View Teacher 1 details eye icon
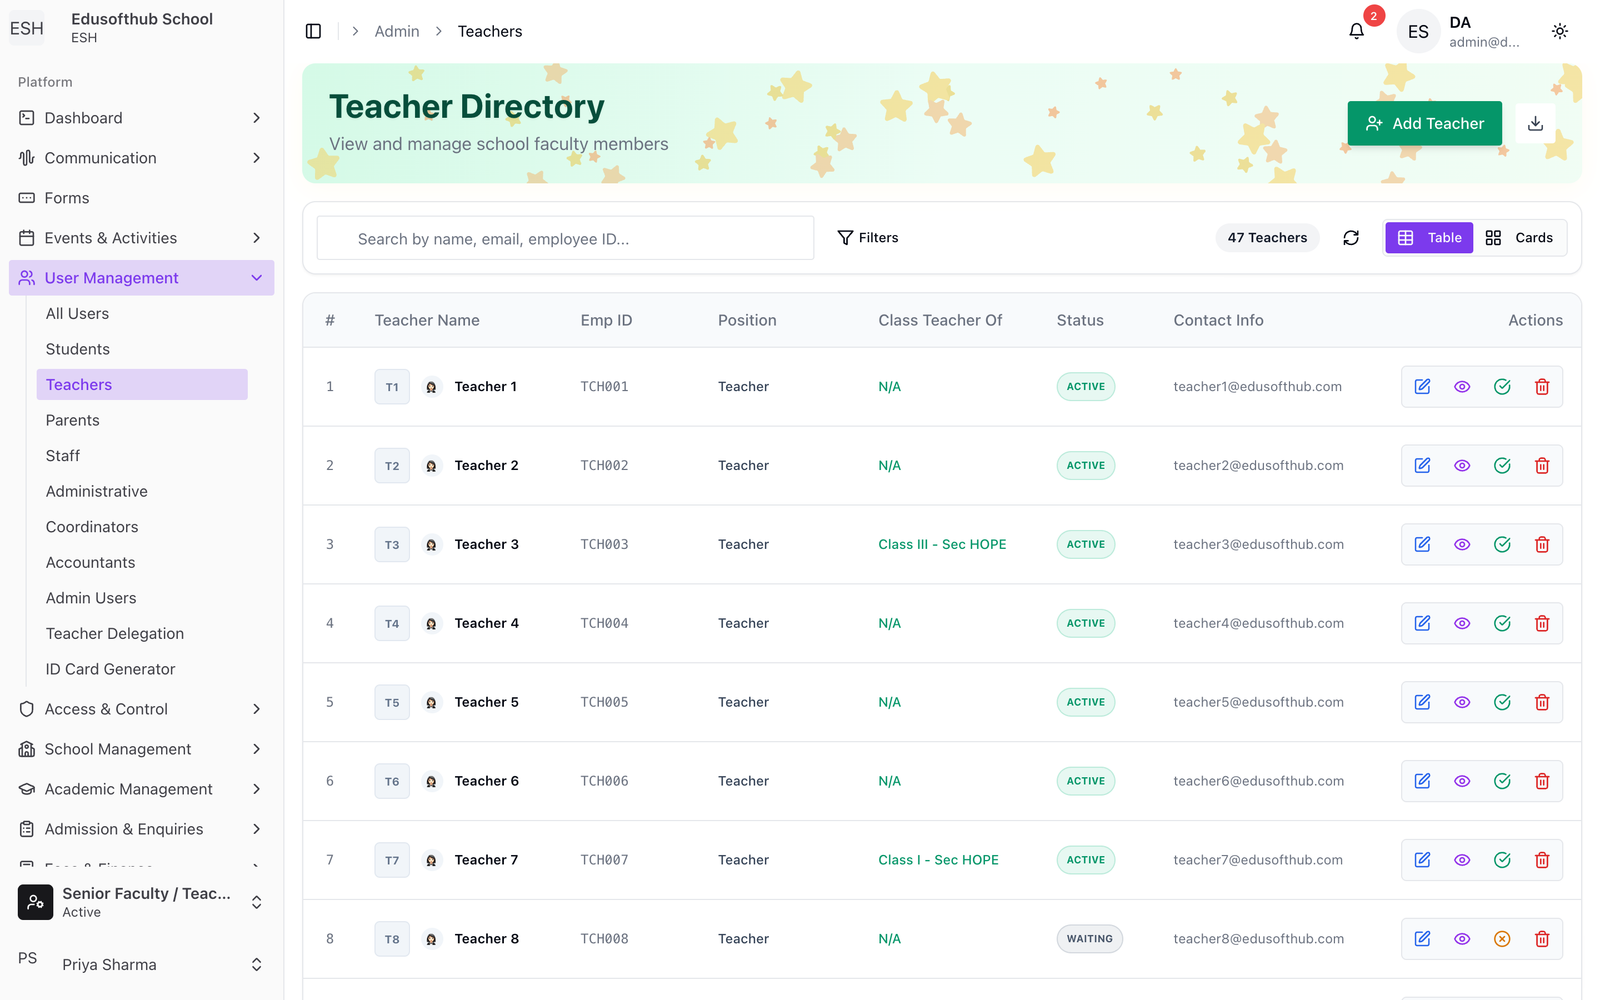1600x1000 pixels. [1462, 387]
